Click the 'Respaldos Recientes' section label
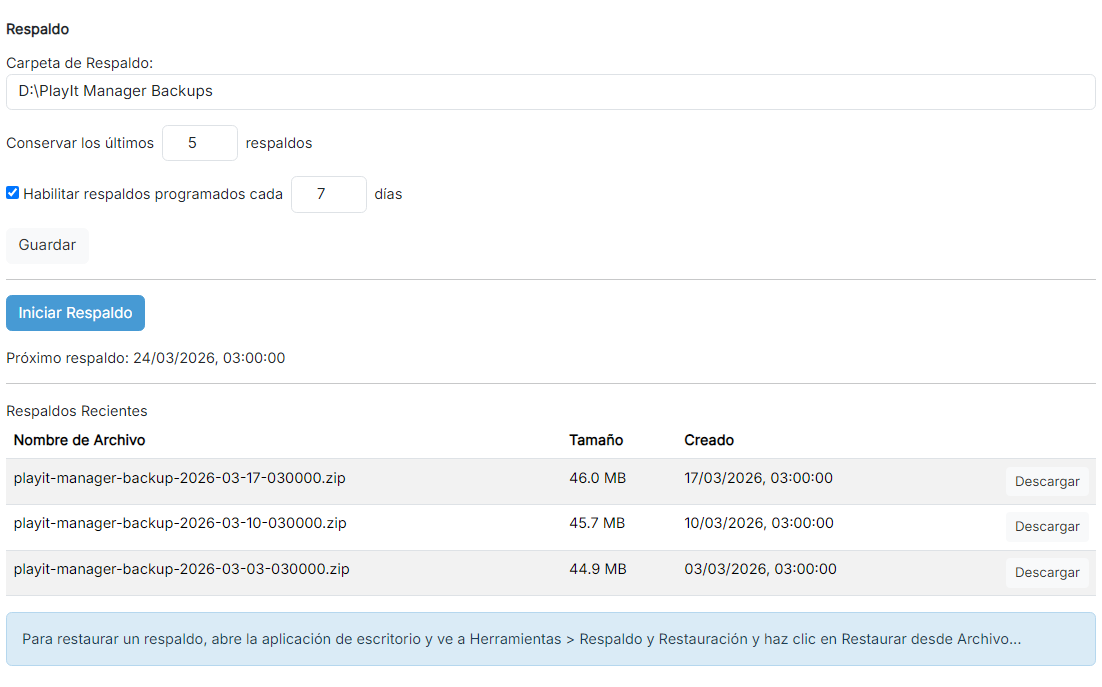 point(77,412)
